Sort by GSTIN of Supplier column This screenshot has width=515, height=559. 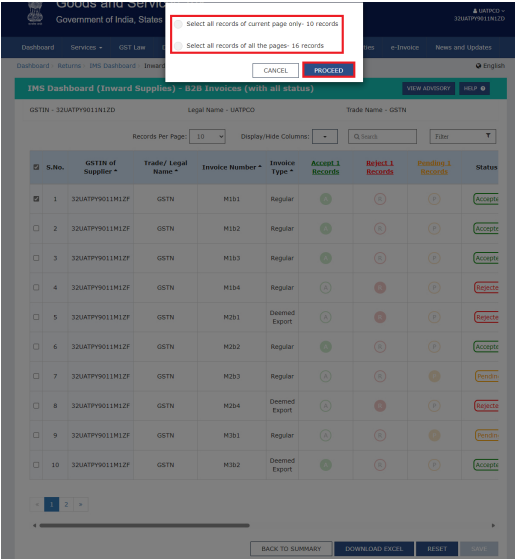tap(101, 167)
